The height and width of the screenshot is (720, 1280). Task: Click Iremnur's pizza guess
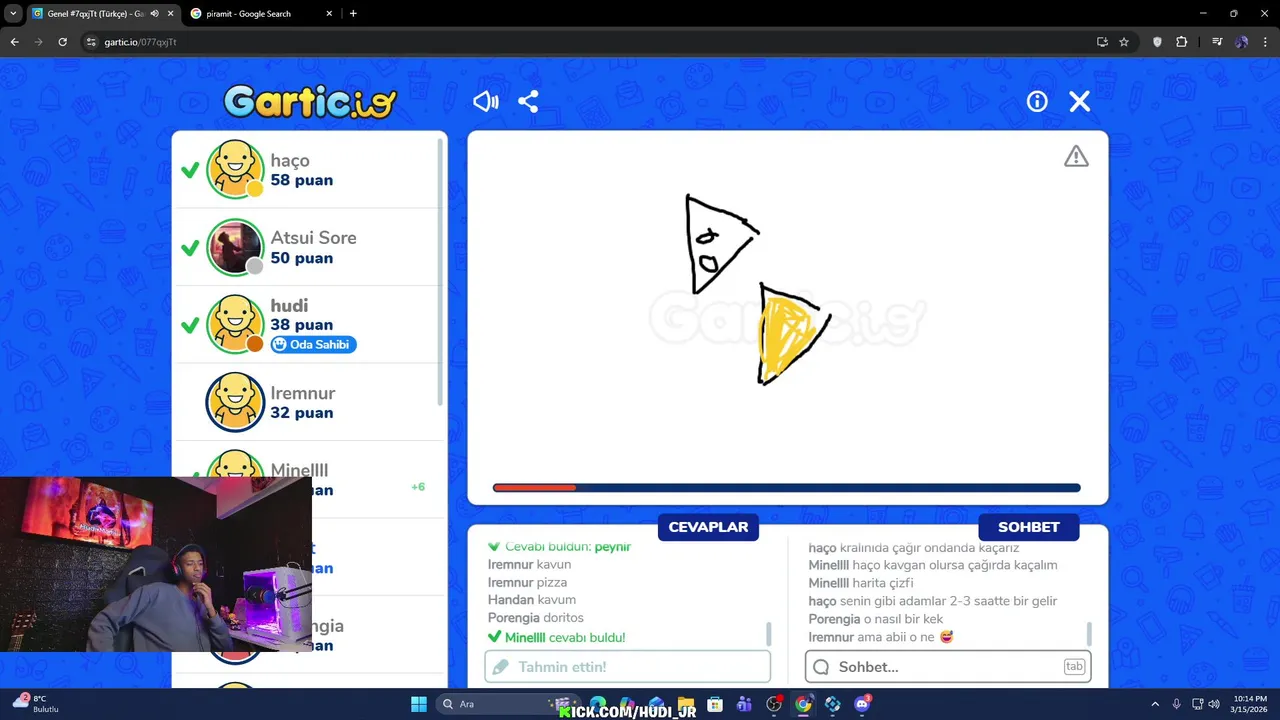(527, 582)
